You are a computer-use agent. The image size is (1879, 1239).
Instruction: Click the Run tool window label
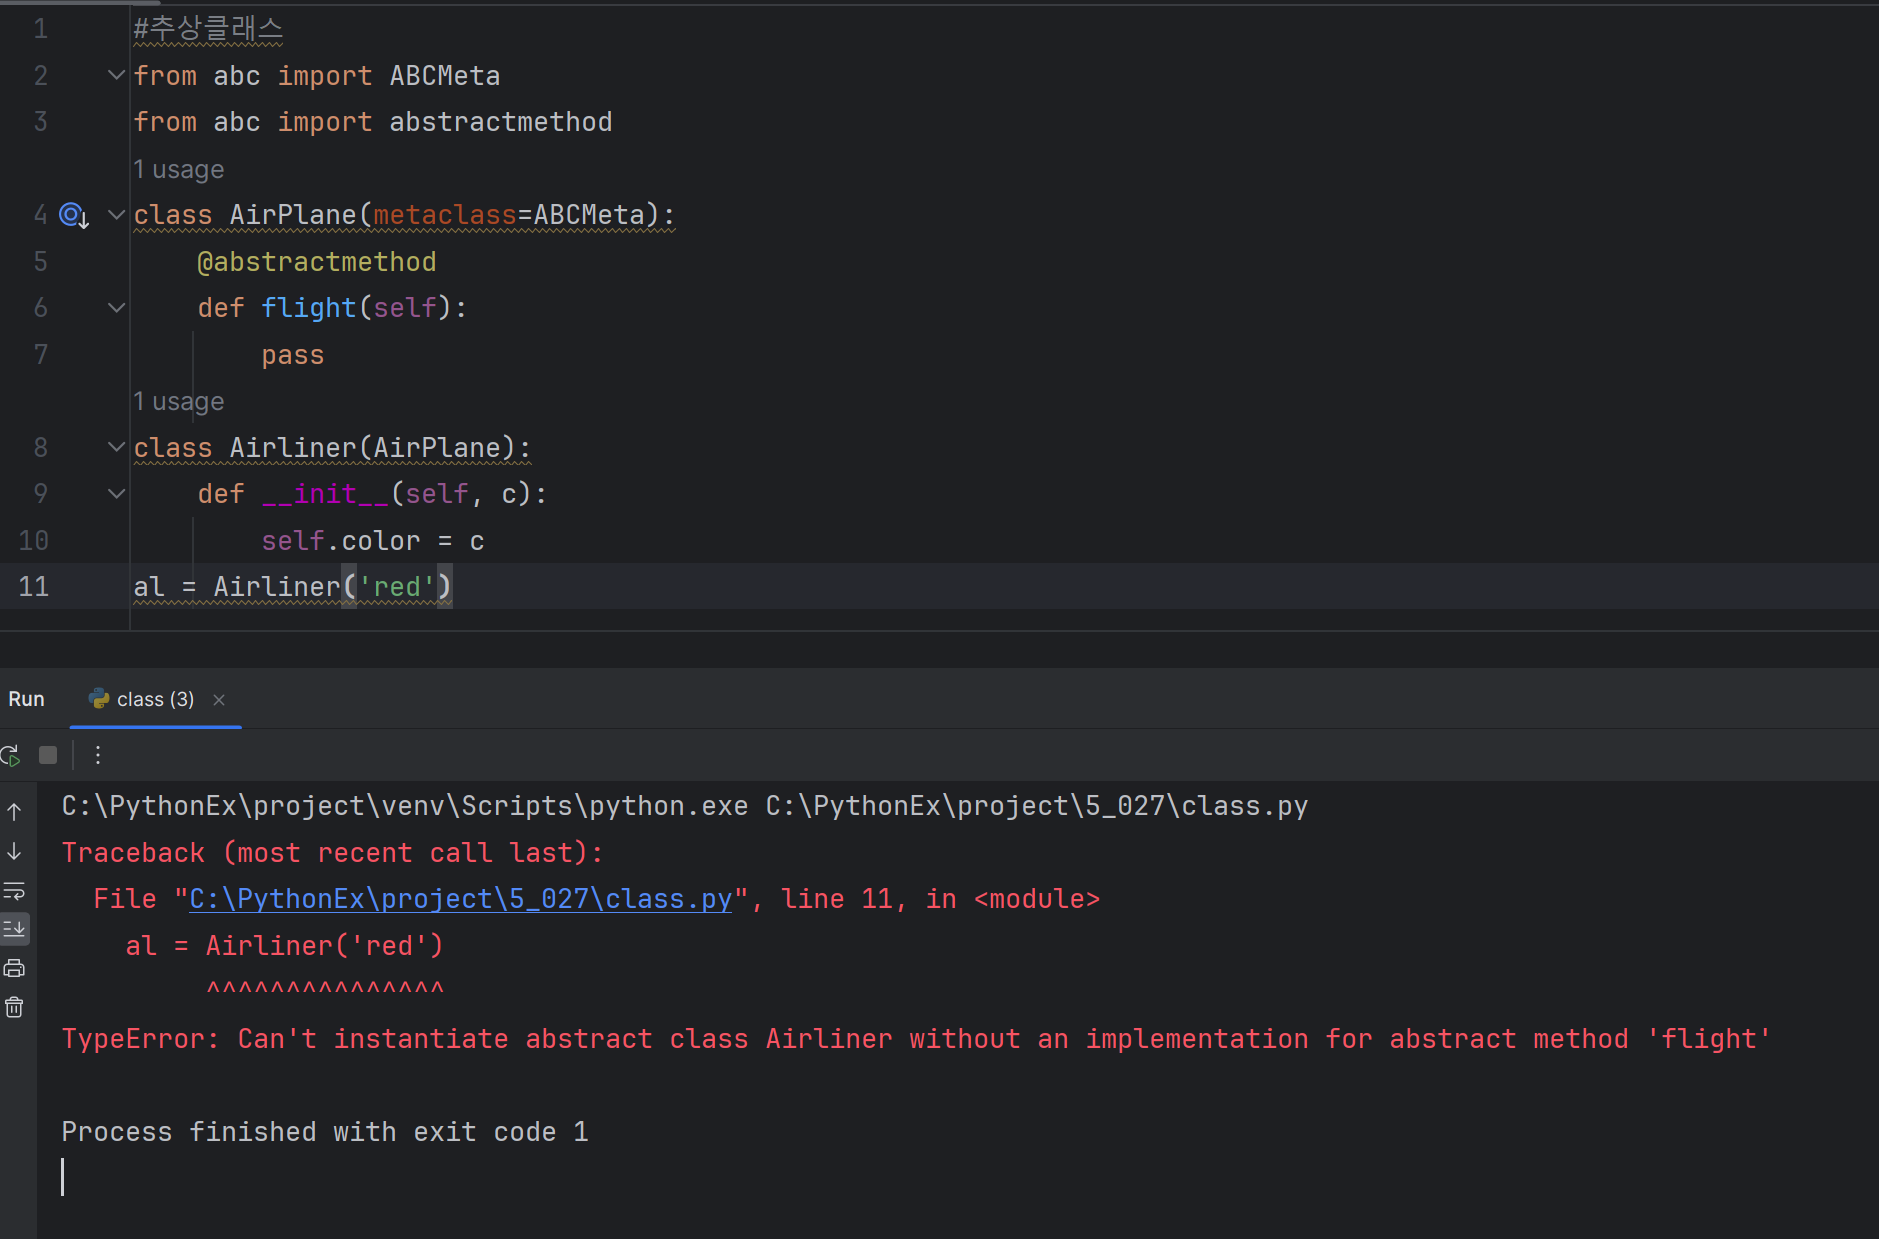coord(27,699)
